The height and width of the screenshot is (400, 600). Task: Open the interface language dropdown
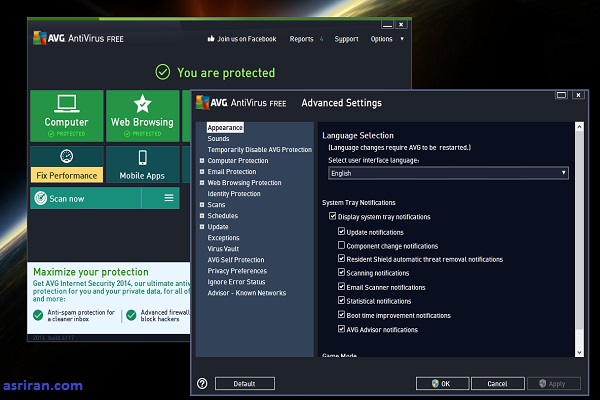pyautogui.click(x=448, y=173)
